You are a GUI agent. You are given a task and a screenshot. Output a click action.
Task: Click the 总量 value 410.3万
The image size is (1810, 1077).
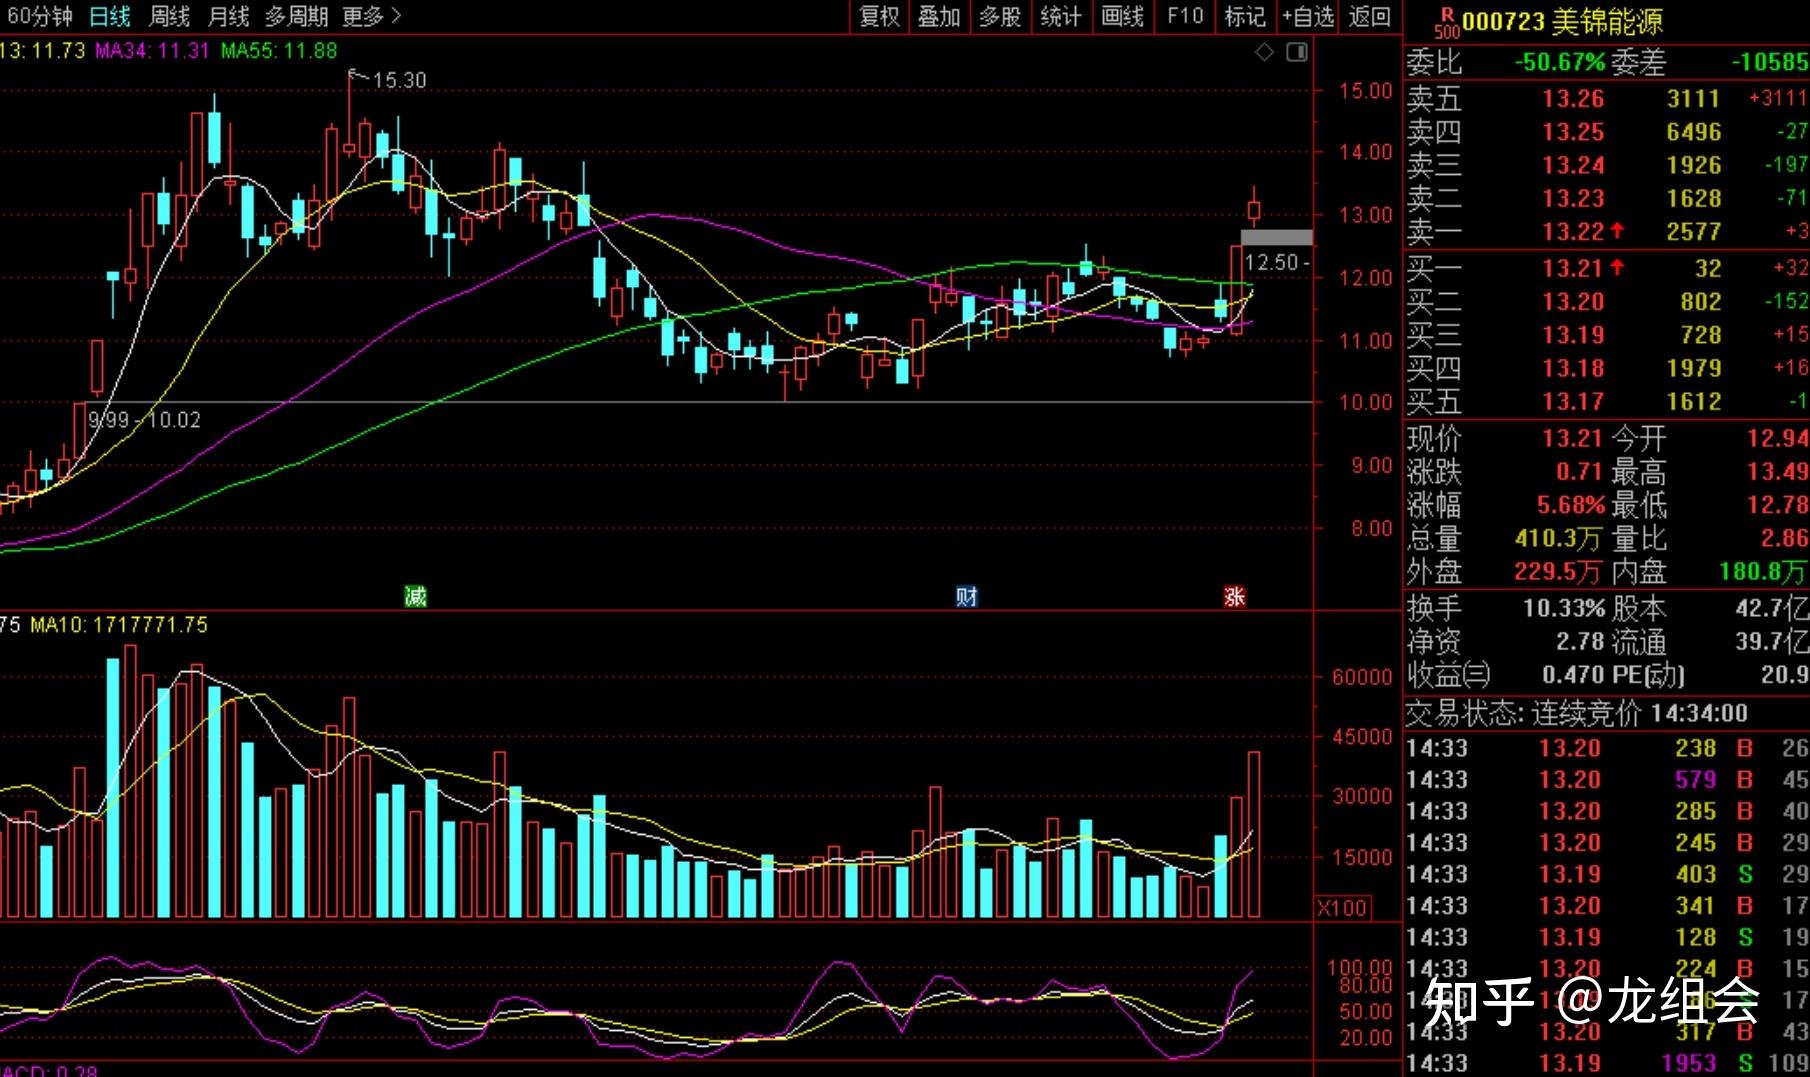tap(1558, 538)
